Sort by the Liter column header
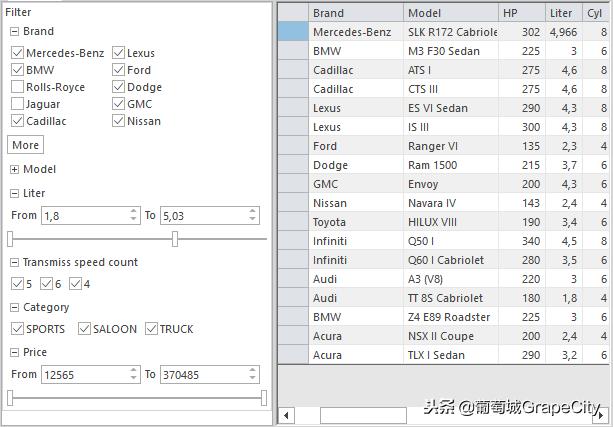The image size is (613, 427). [564, 13]
